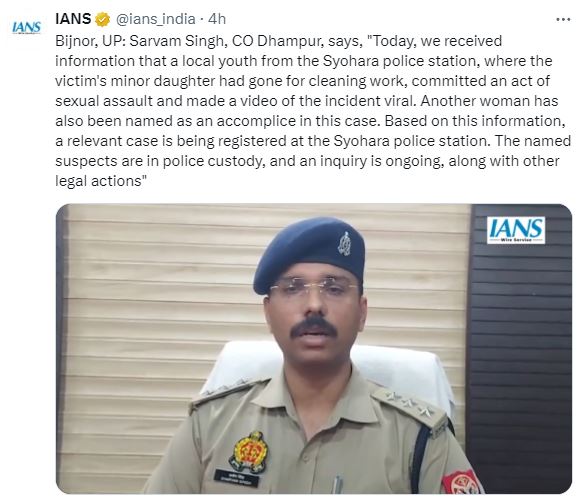Click the officer's eyeglasses in the video
The image size is (579, 500).
click(314, 288)
